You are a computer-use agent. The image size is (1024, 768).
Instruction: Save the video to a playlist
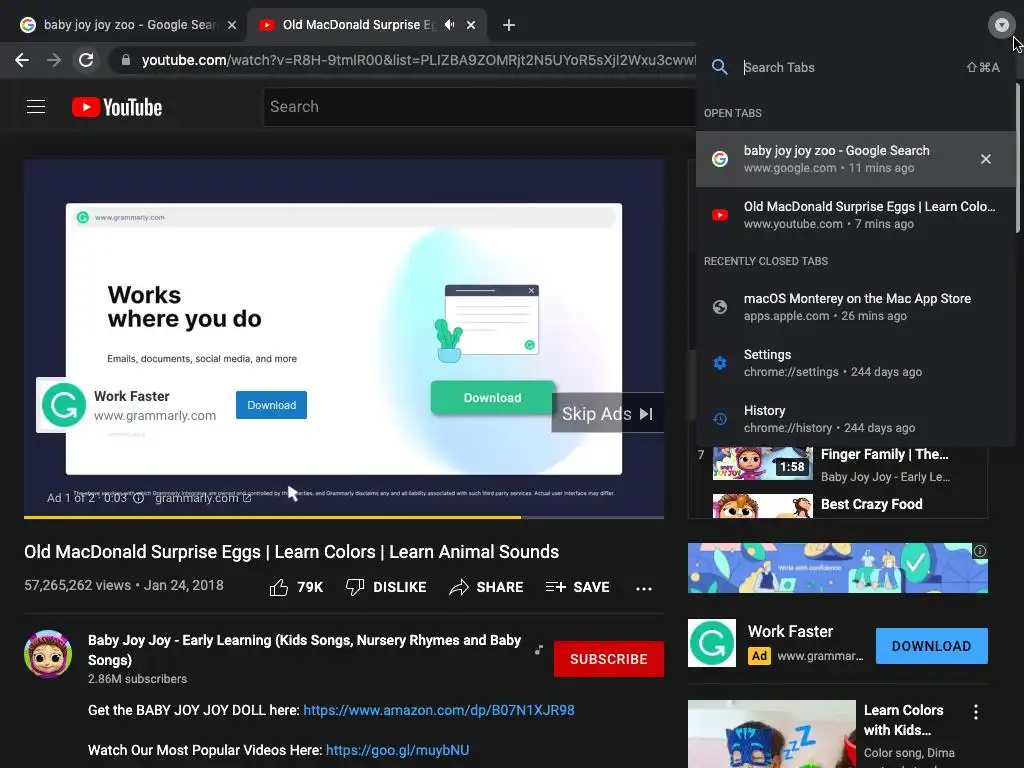578,587
